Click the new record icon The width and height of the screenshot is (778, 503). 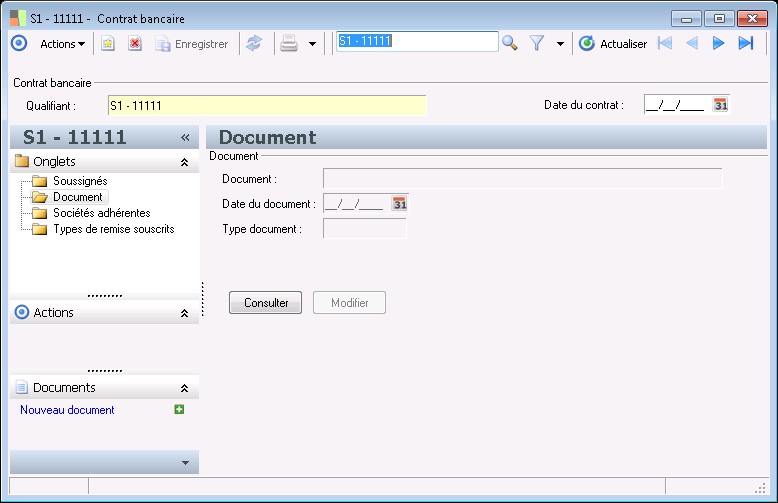point(108,44)
